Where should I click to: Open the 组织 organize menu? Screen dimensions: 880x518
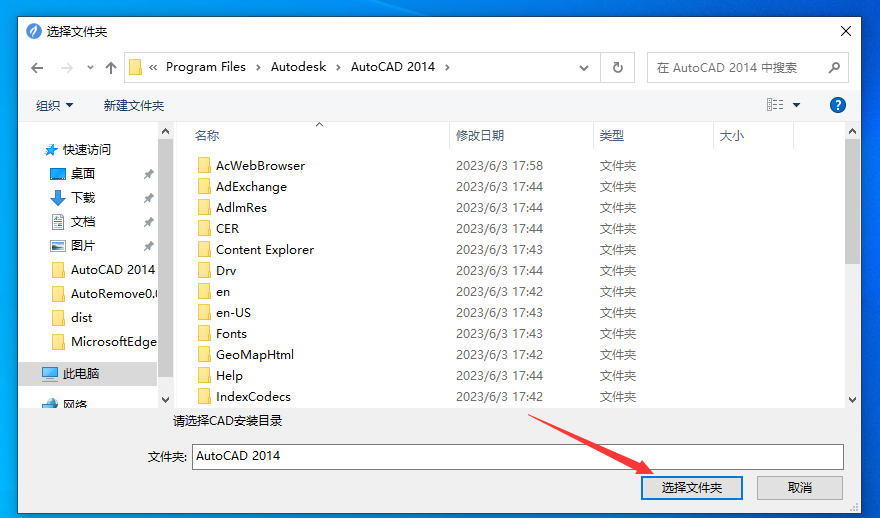tap(54, 105)
